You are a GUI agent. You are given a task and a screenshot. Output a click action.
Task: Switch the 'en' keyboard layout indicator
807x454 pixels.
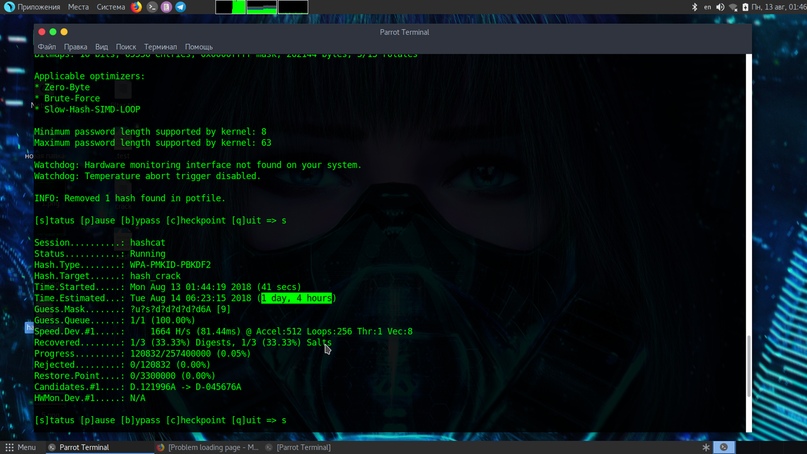(x=707, y=7)
